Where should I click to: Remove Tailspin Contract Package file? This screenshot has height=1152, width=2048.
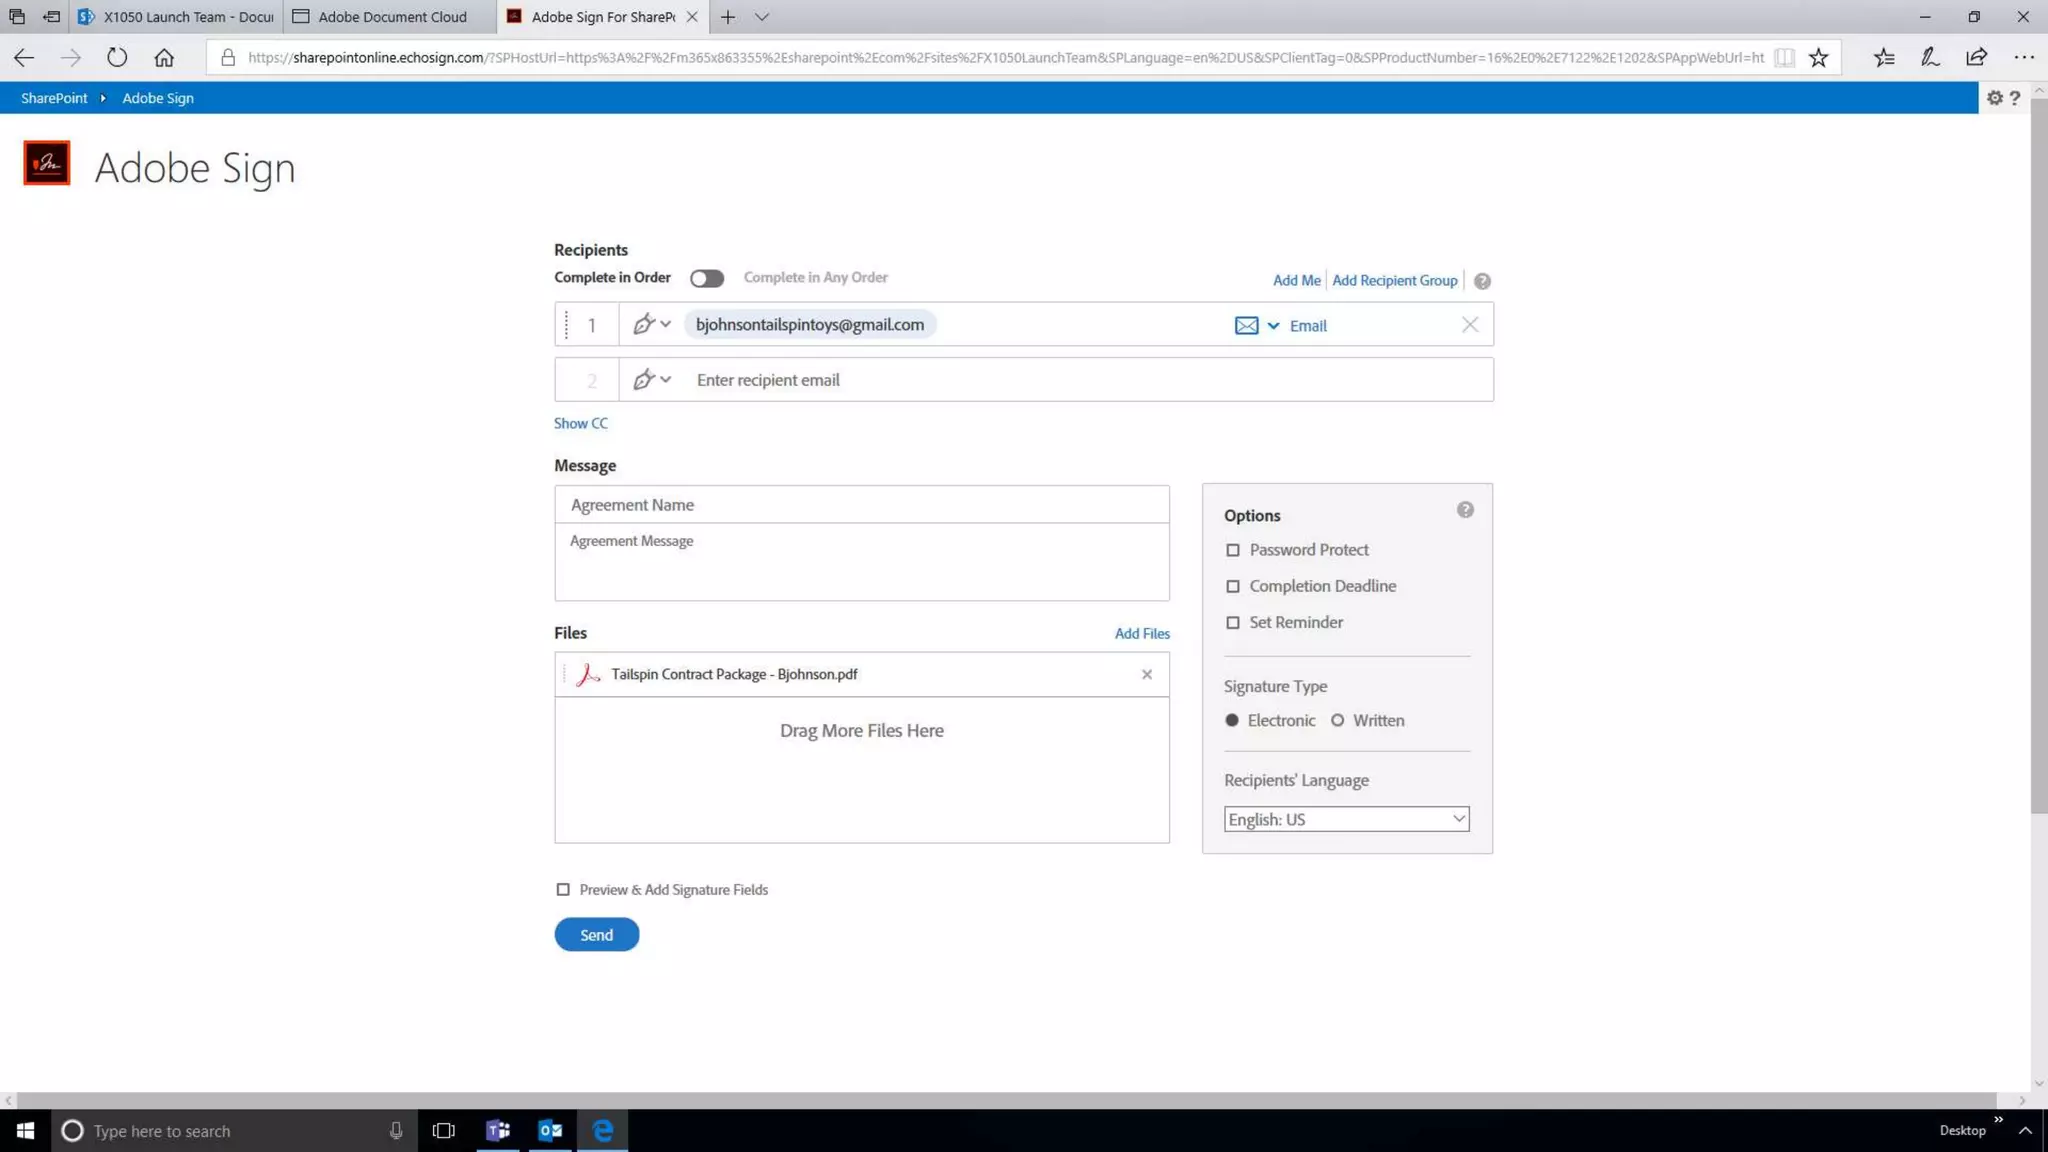[1147, 674]
